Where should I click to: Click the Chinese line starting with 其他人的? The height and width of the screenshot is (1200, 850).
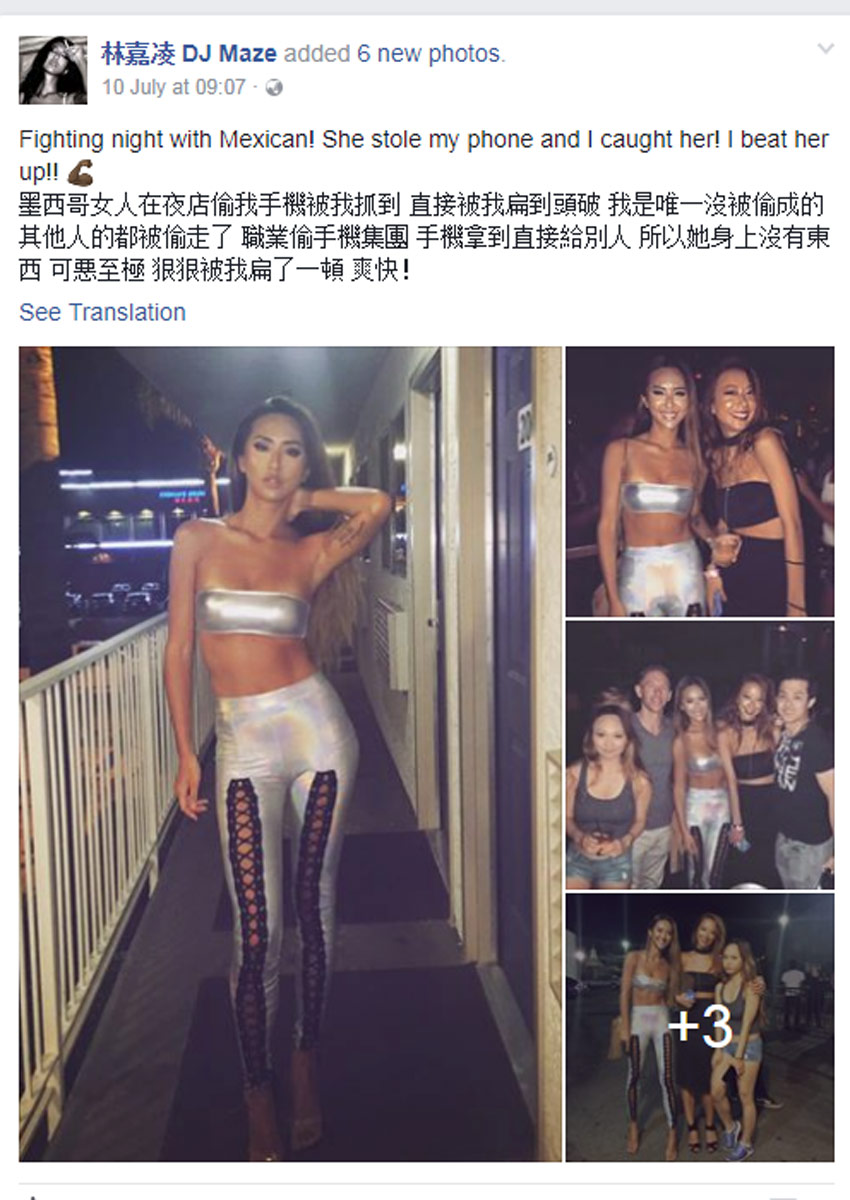(x=424, y=241)
